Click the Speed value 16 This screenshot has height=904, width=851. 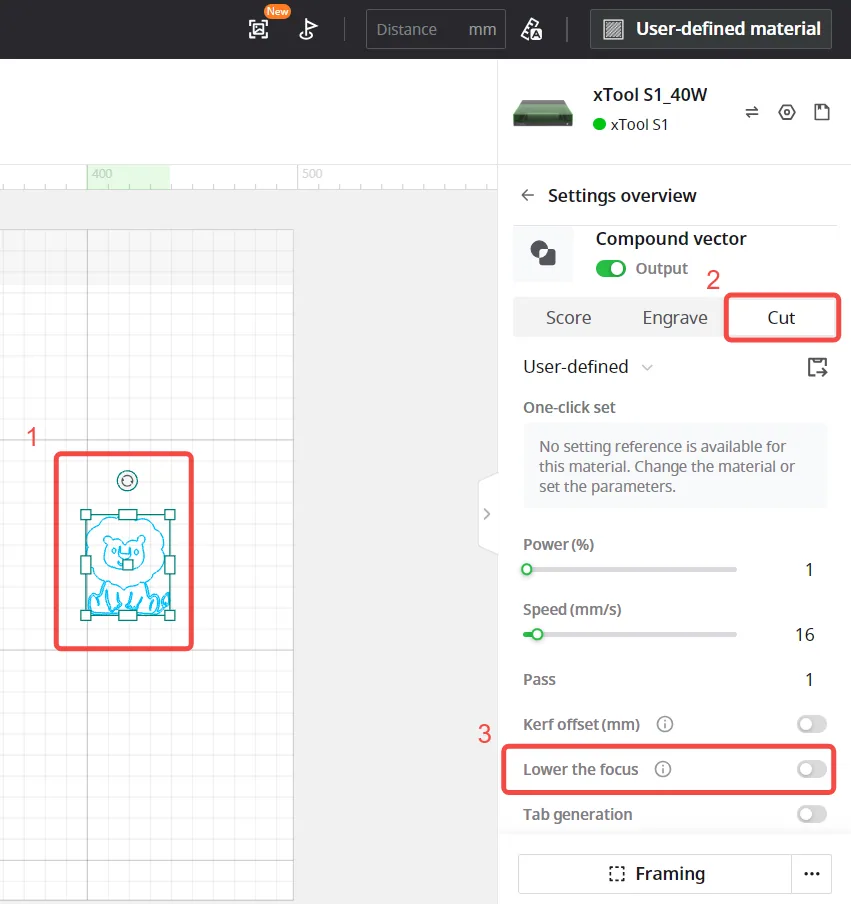click(x=804, y=635)
